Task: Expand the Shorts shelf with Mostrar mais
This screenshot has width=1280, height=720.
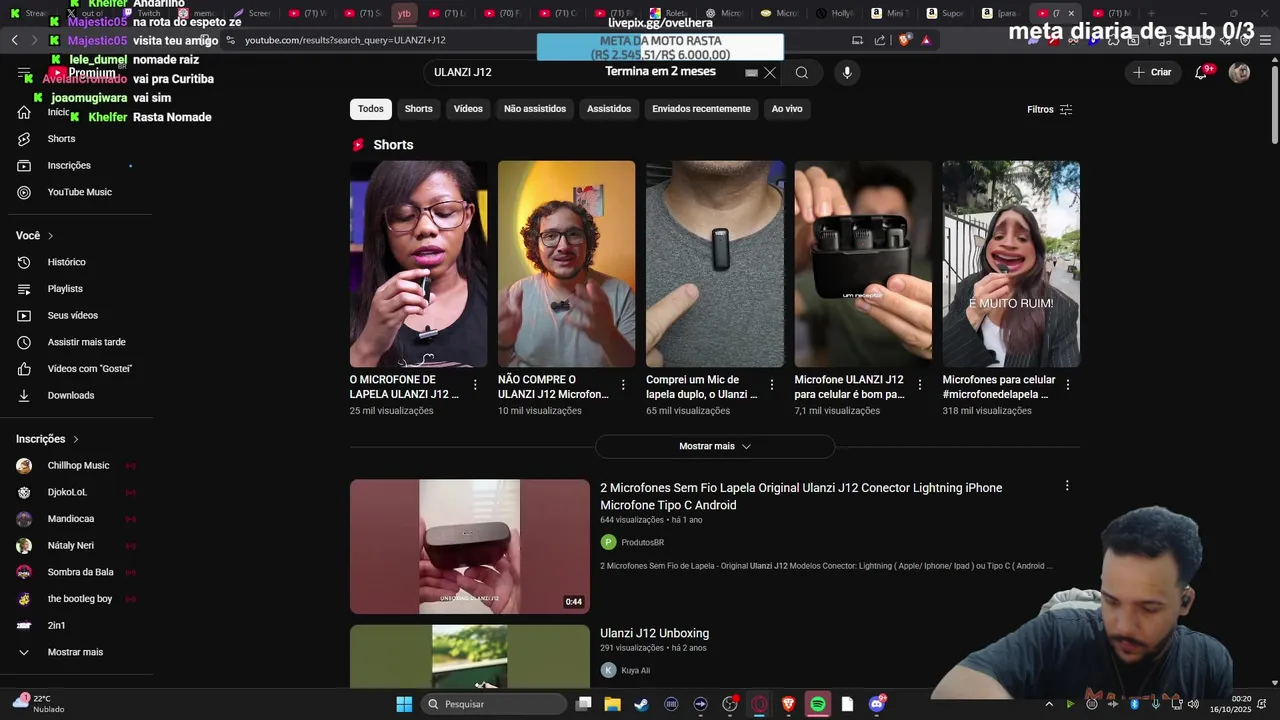Action: 714,446
